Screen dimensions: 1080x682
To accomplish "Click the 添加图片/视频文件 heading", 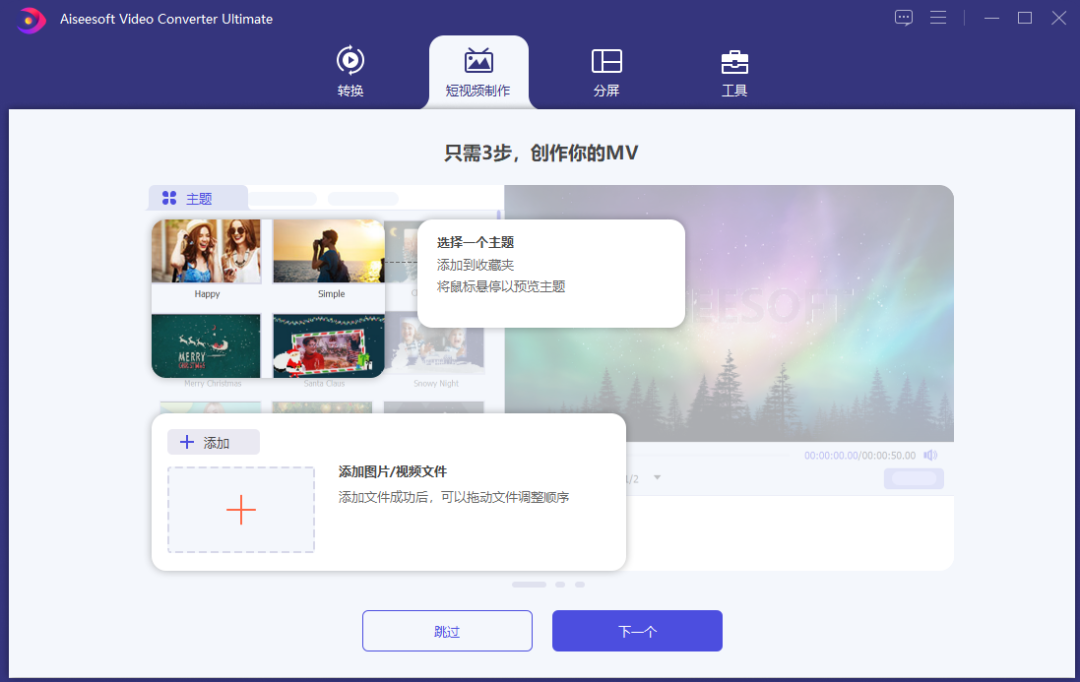I will (x=393, y=472).
